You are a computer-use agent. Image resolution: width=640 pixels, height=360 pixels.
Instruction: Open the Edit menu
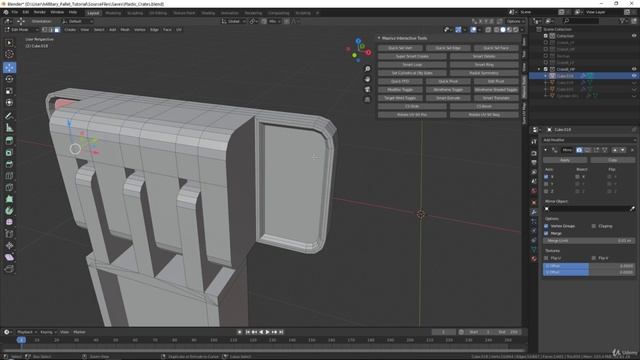coord(26,12)
